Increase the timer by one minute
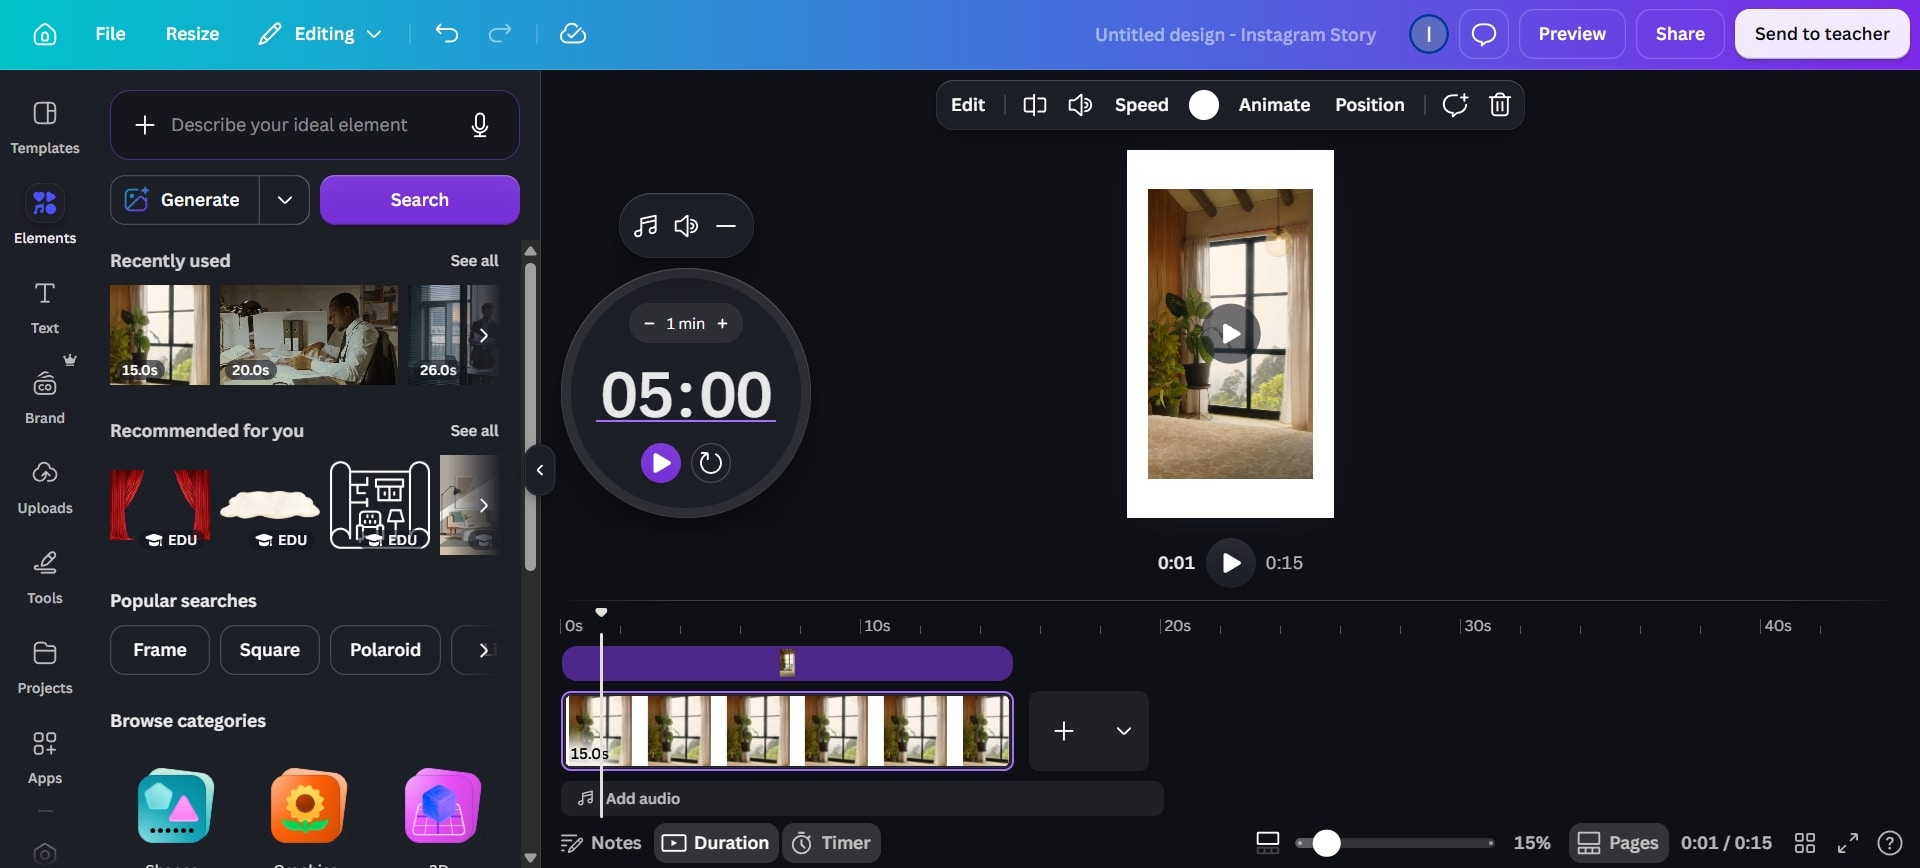1920x868 pixels. tap(722, 324)
